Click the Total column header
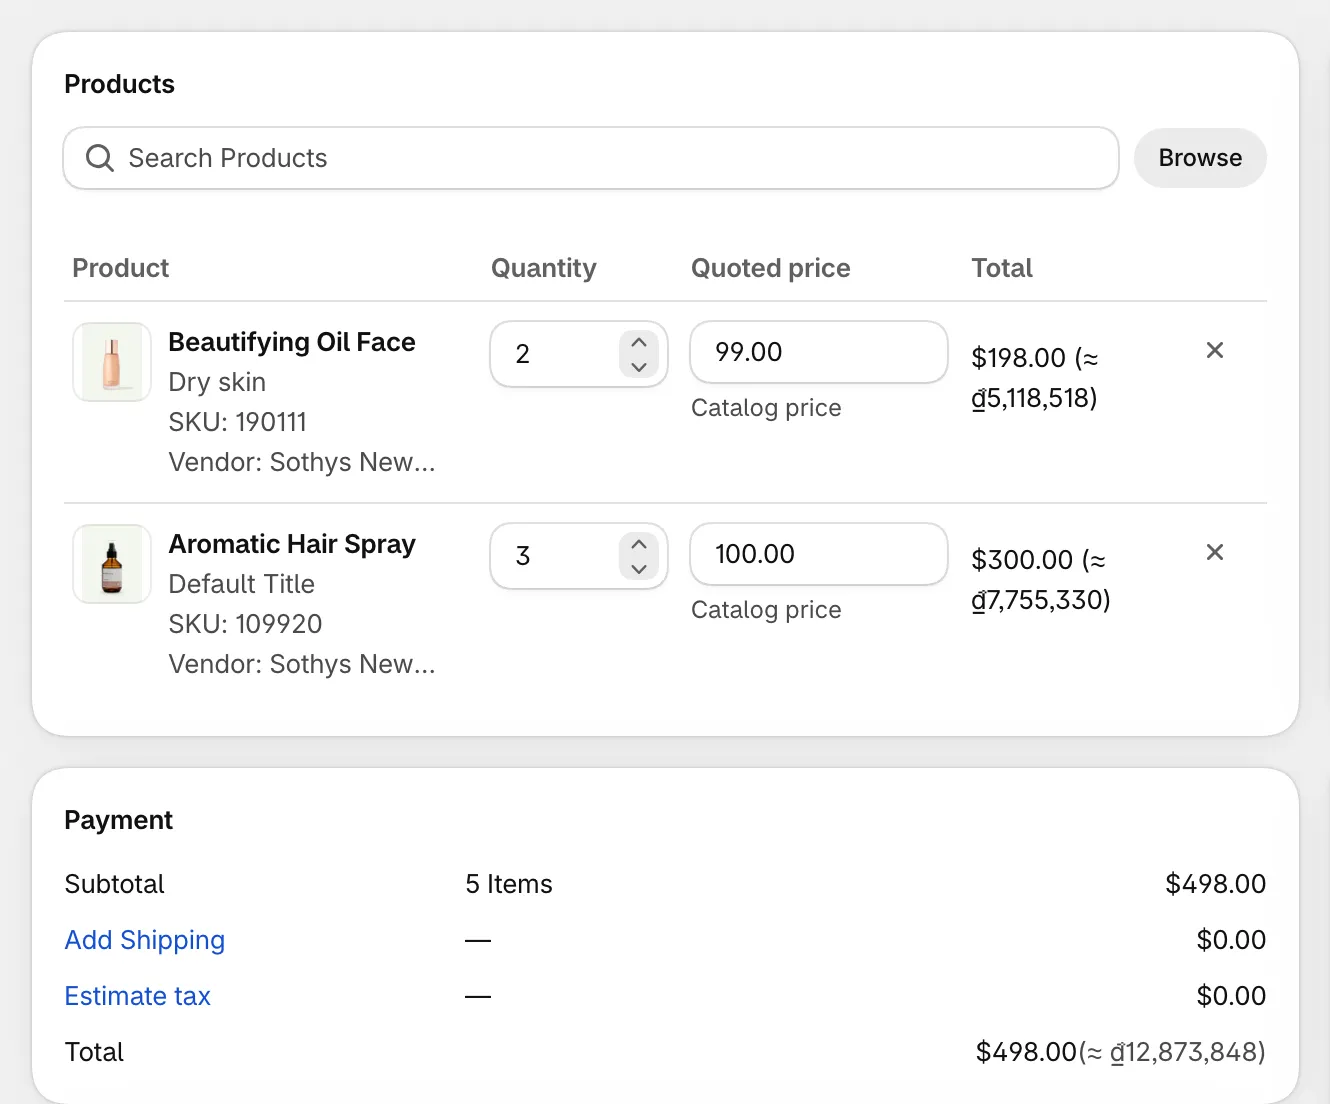1330x1104 pixels. [1002, 268]
